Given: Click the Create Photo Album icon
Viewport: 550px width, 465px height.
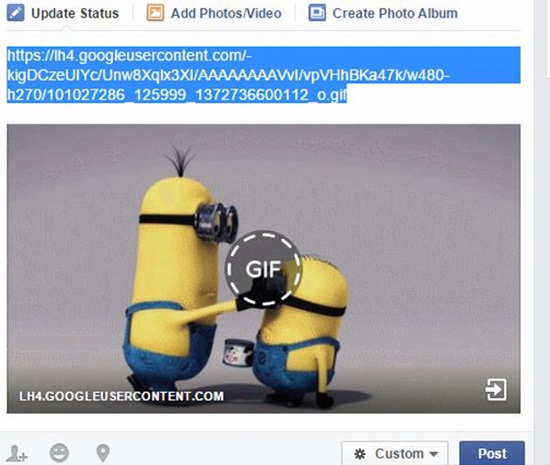Looking at the screenshot, I should tap(317, 13).
